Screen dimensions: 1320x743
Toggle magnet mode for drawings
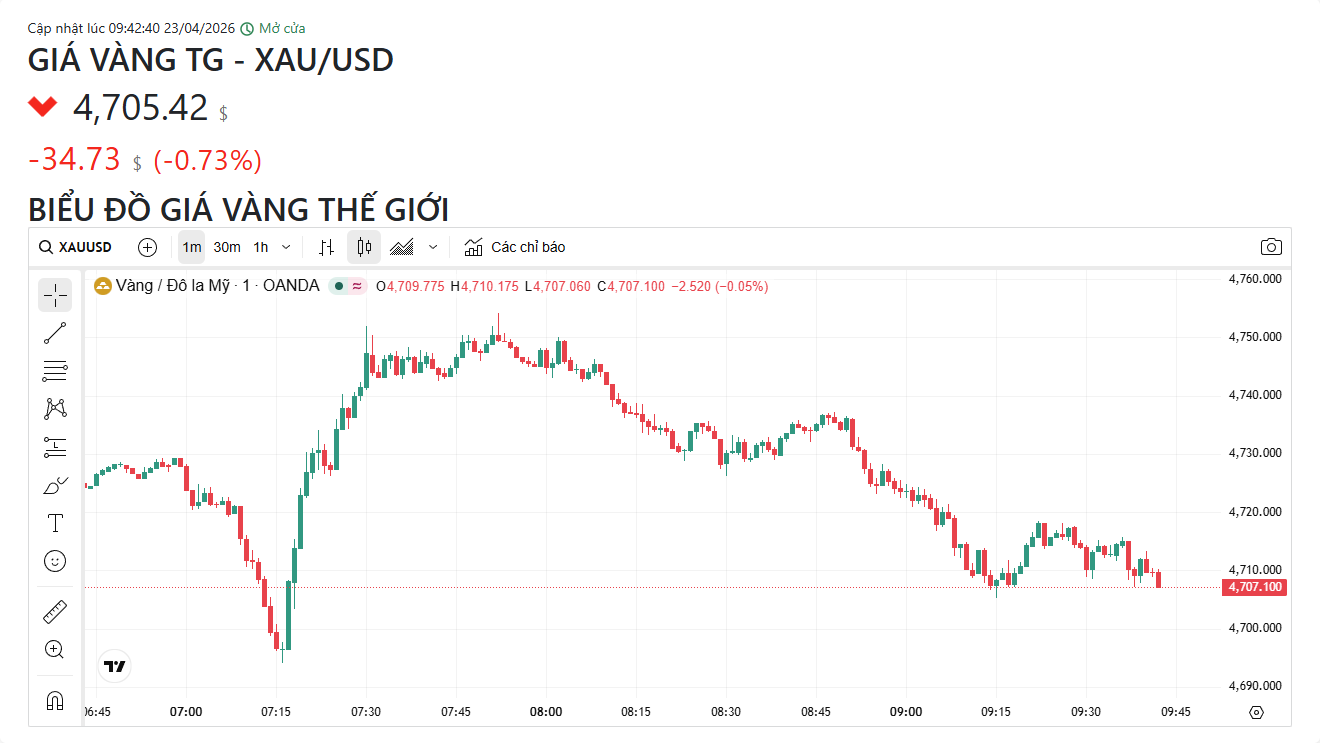click(55, 700)
